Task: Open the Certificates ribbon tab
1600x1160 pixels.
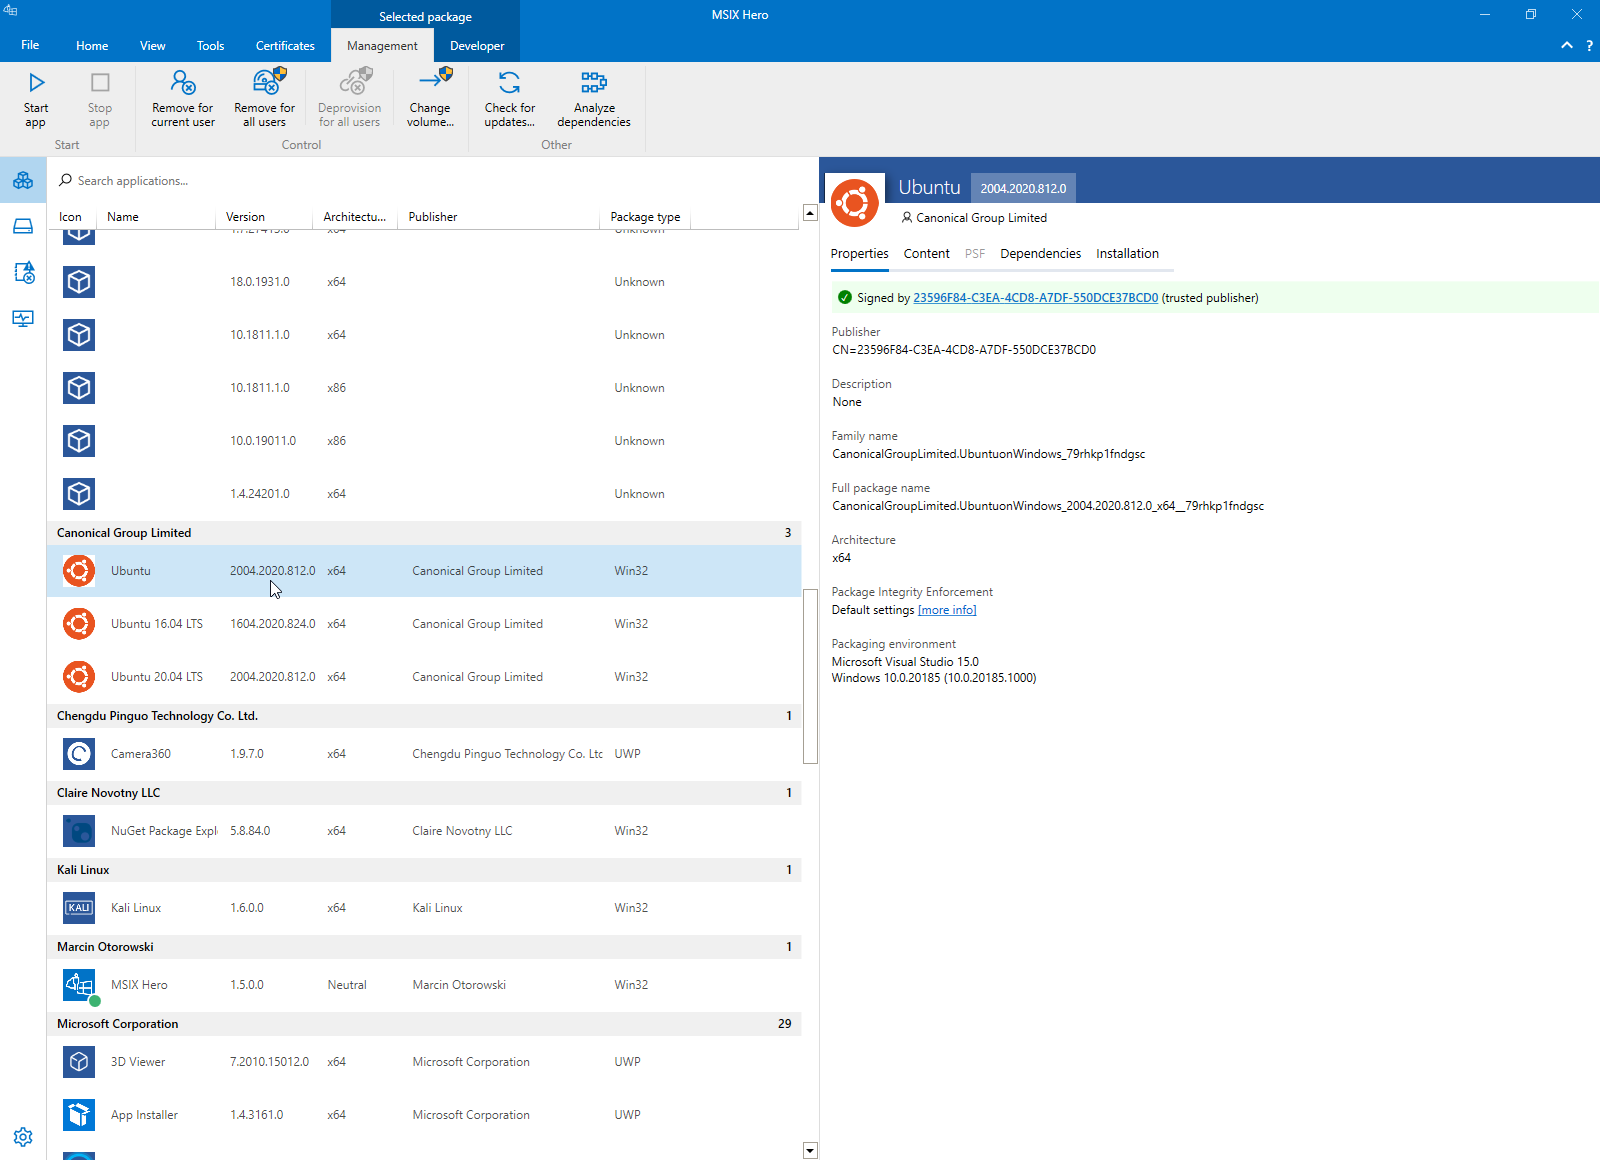Action: (x=285, y=46)
